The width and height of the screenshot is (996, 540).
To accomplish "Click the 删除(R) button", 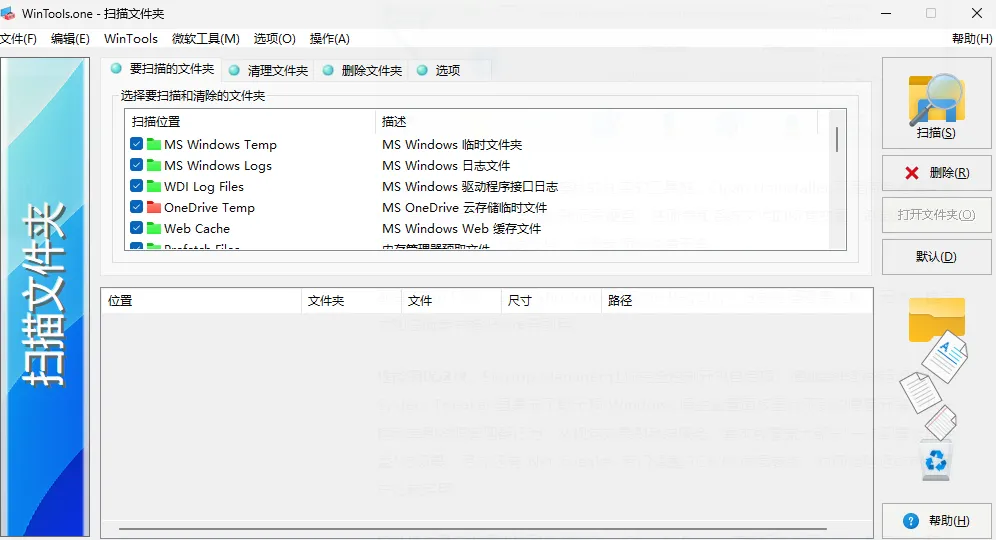I will pos(936,173).
